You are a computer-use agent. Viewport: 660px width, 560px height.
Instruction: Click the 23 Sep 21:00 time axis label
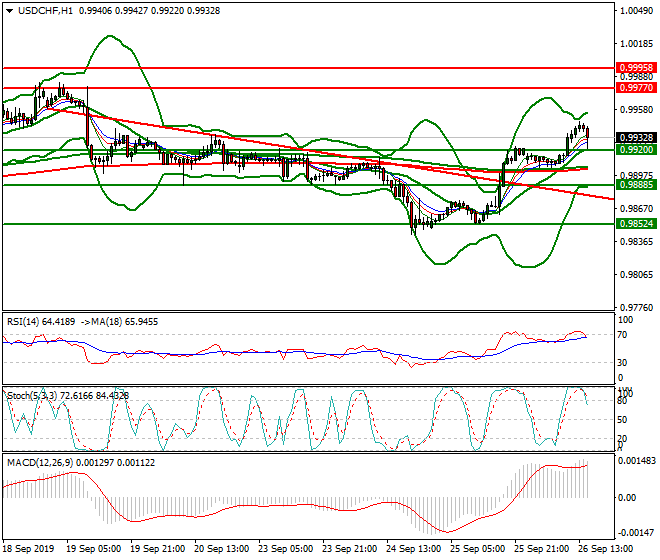click(x=350, y=549)
